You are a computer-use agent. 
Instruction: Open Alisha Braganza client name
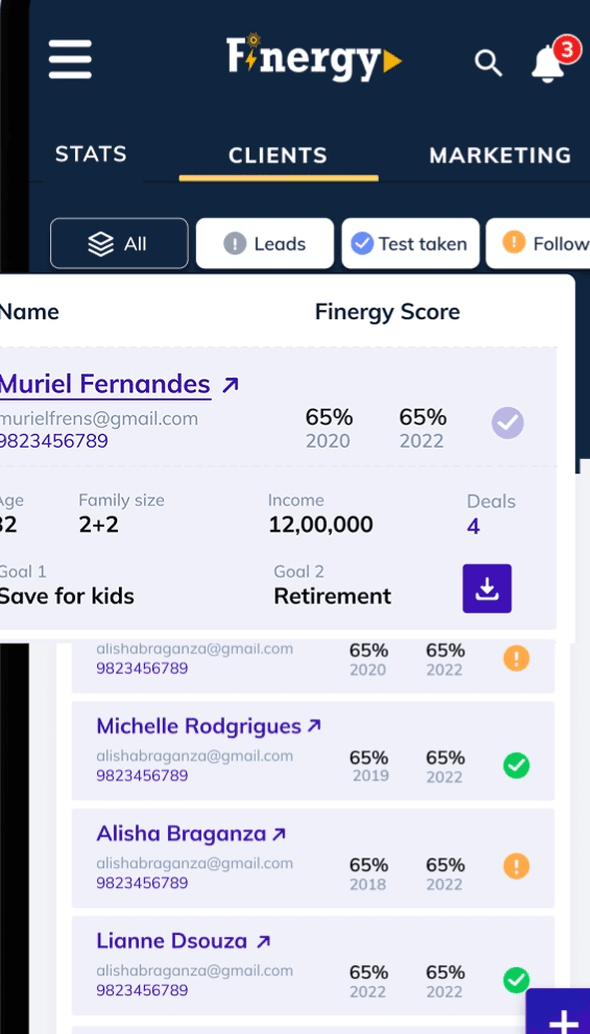181,834
